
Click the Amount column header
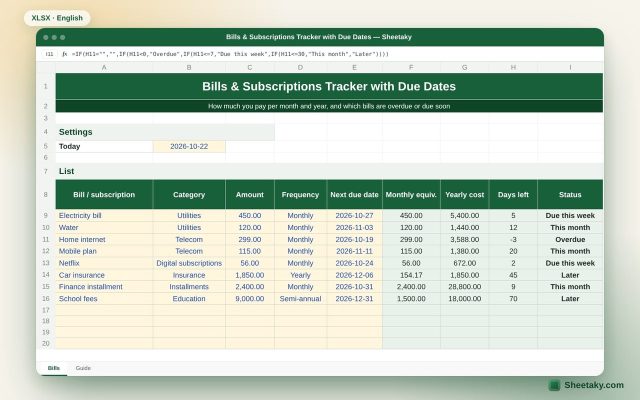tap(250, 195)
